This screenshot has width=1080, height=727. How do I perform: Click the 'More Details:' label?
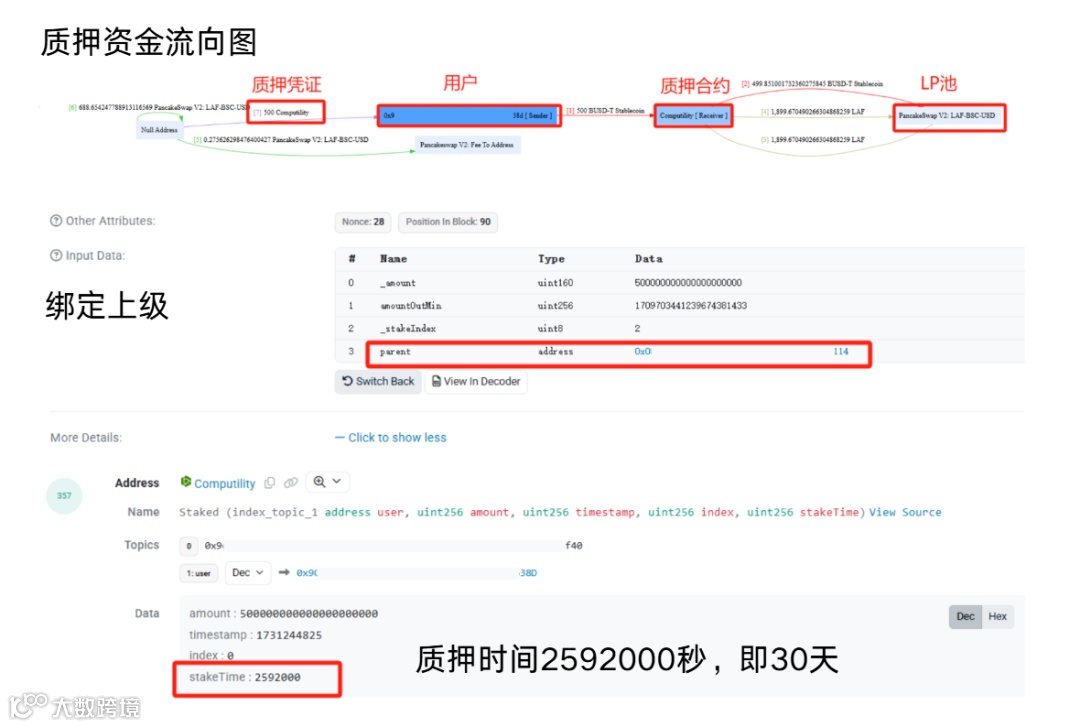point(86,438)
